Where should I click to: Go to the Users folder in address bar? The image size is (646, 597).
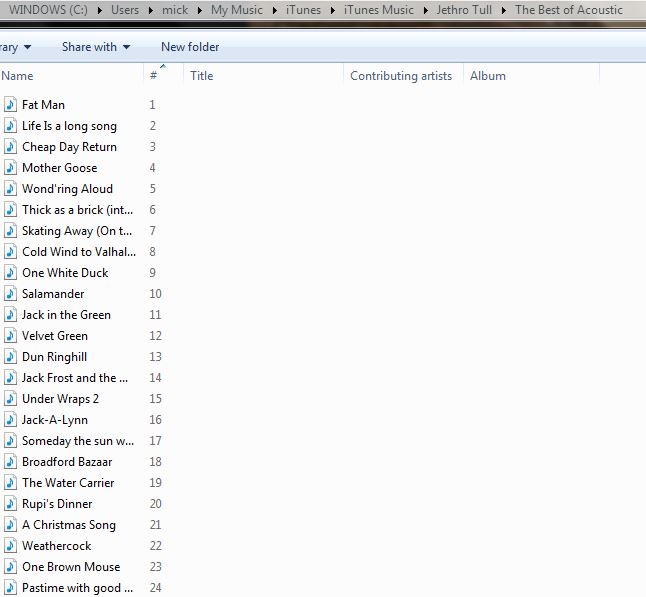coord(125,10)
